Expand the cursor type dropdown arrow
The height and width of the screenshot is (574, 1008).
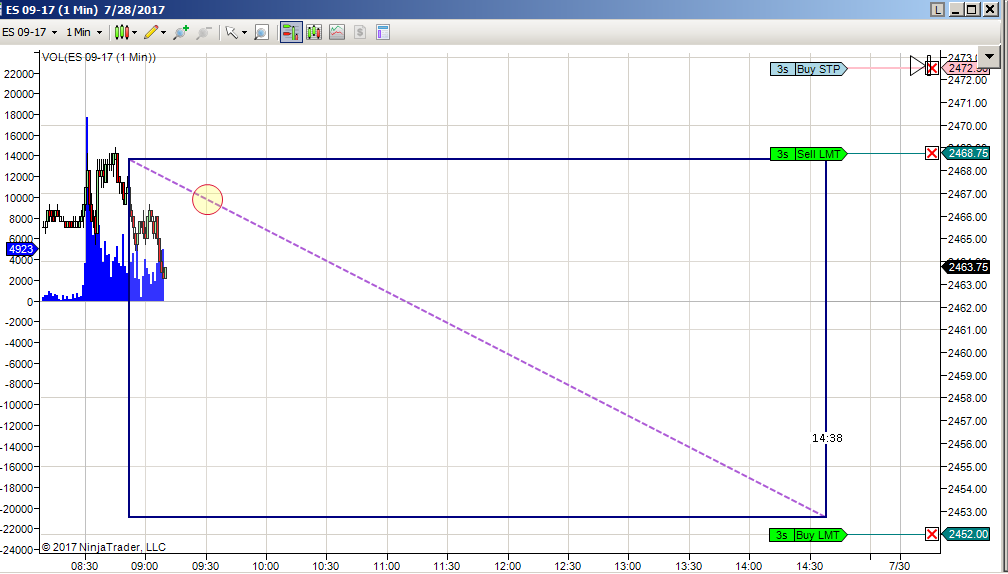pyautogui.click(x=244, y=32)
